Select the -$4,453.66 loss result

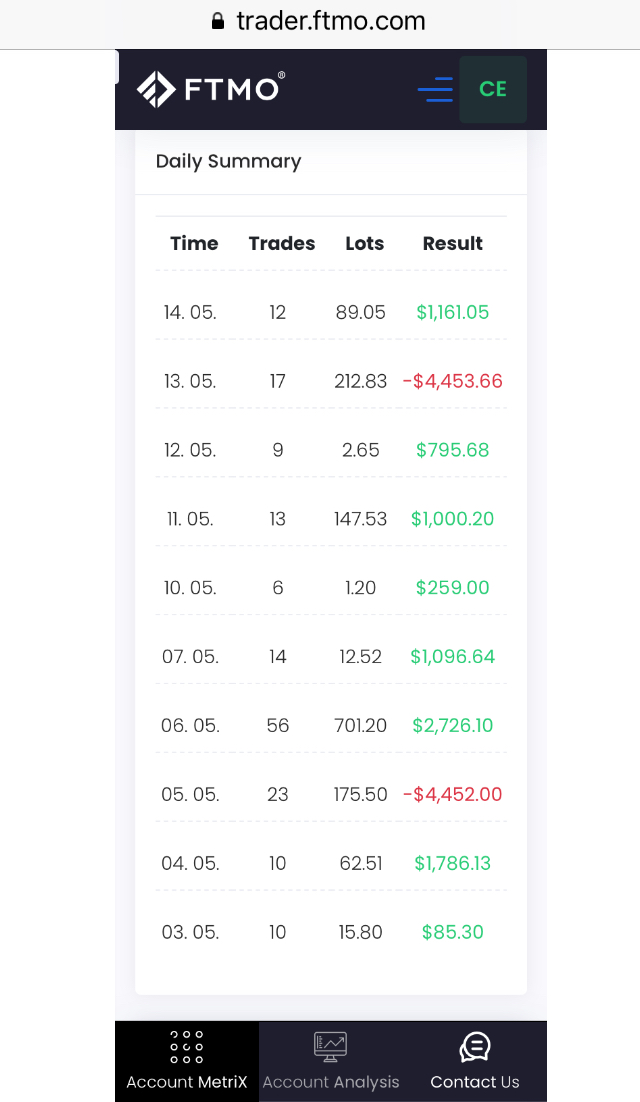click(453, 381)
